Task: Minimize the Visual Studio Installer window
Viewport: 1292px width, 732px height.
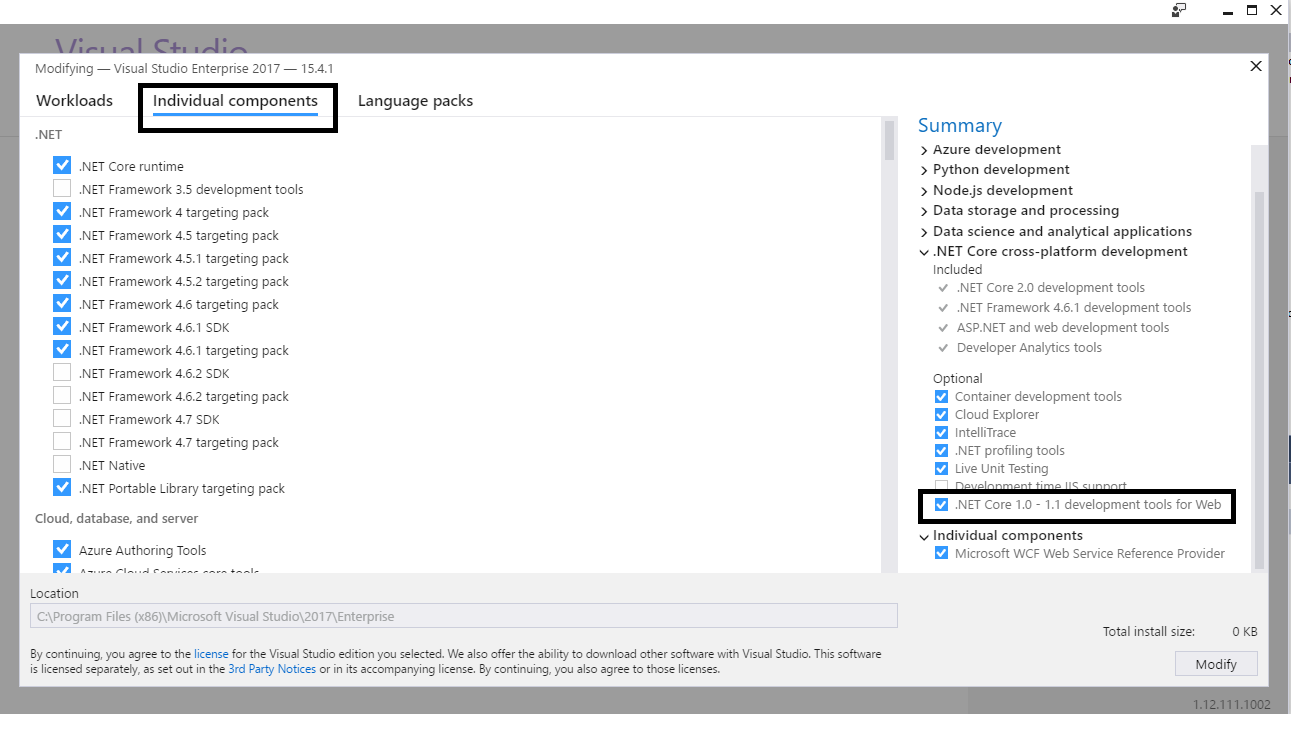Action: (x=1227, y=11)
